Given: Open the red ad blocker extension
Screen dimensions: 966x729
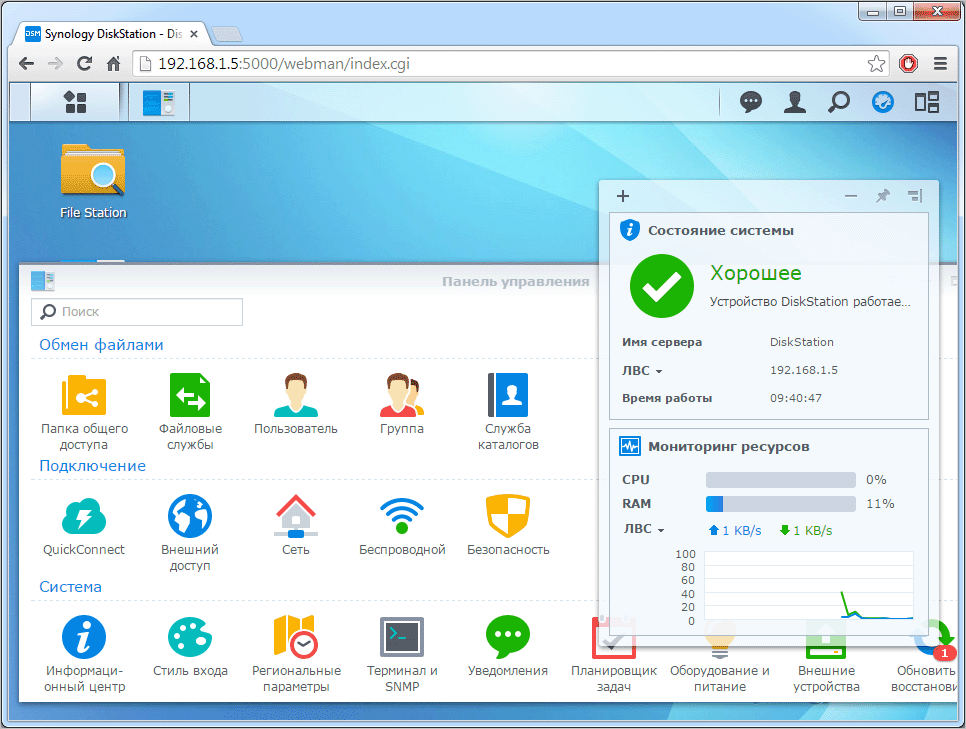Looking at the screenshot, I should (908, 63).
